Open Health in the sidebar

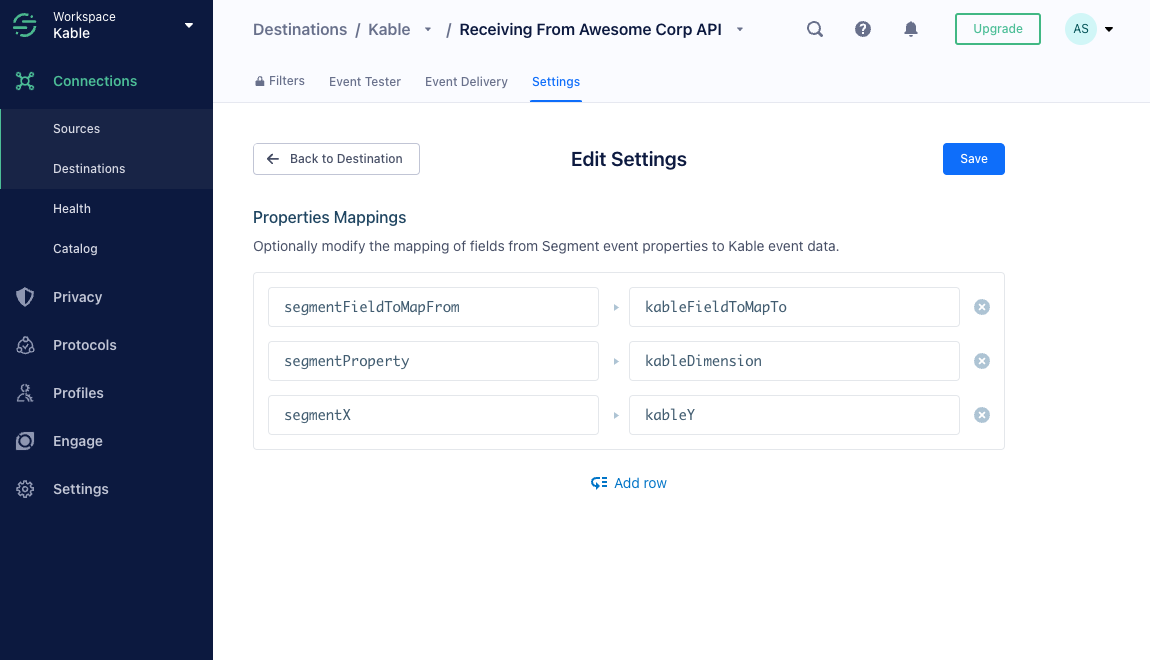[72, 208]
